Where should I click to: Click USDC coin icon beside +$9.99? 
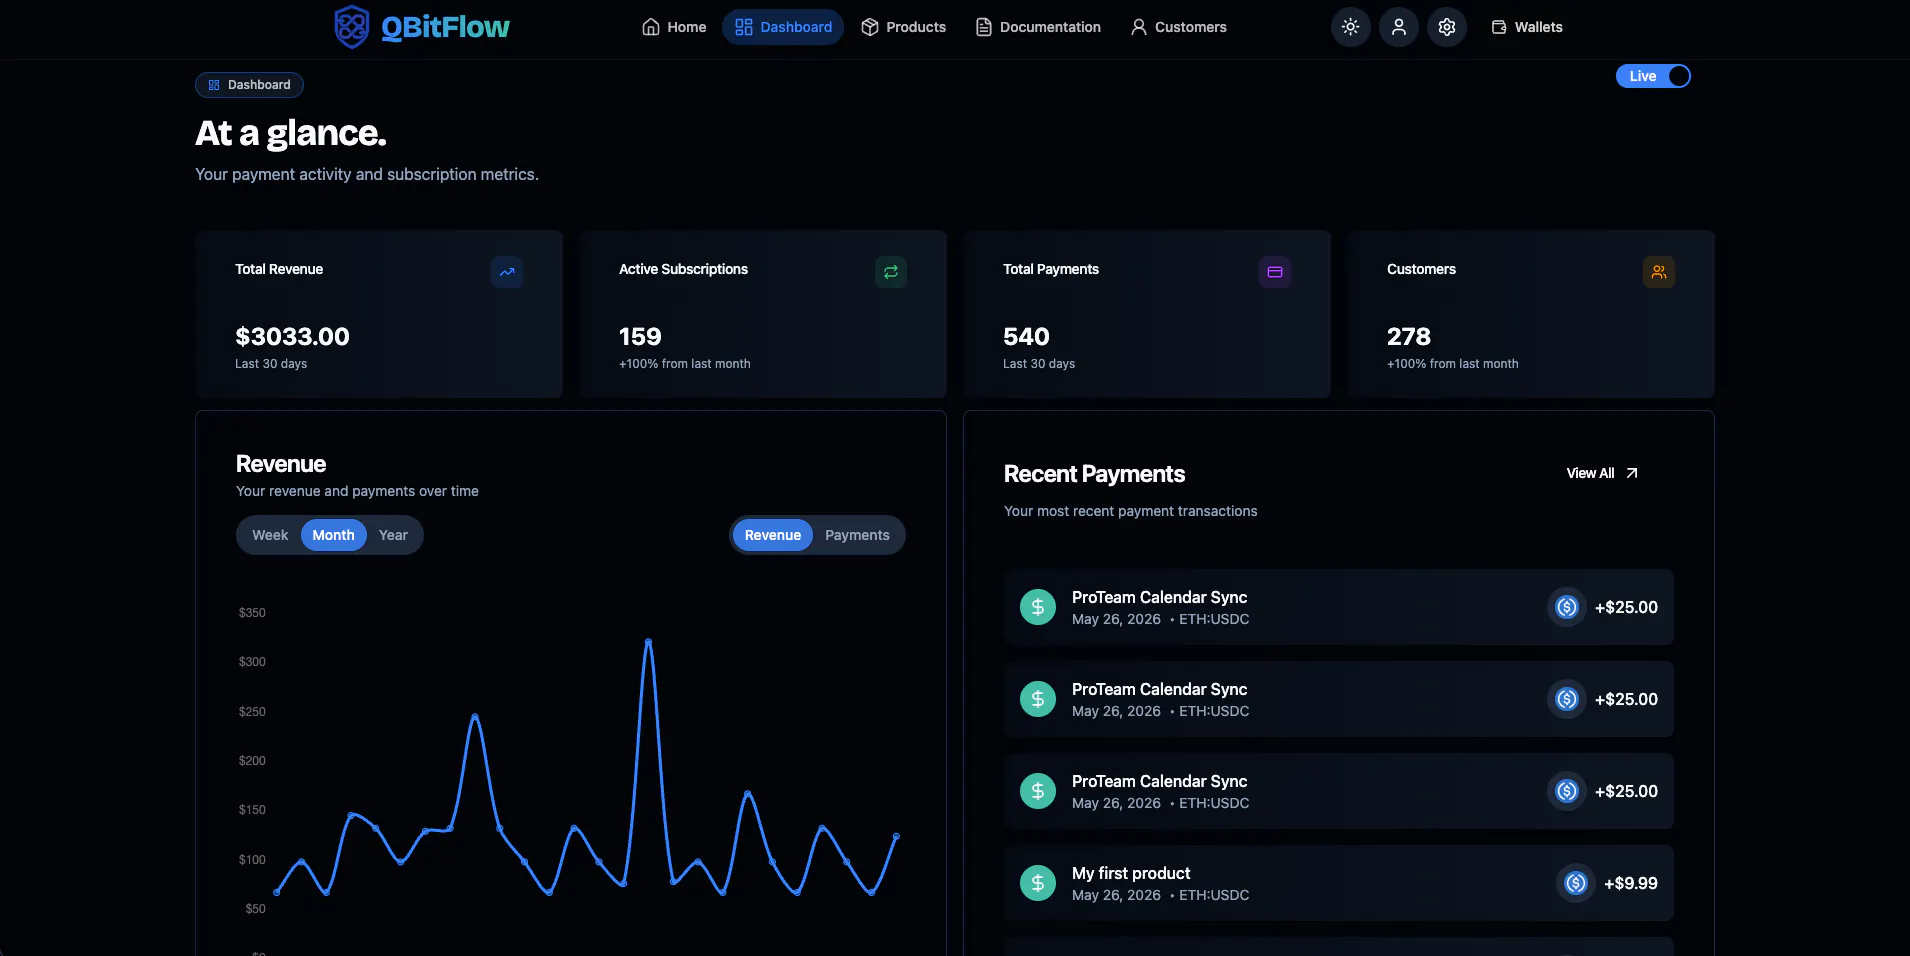coord(1576,883)
